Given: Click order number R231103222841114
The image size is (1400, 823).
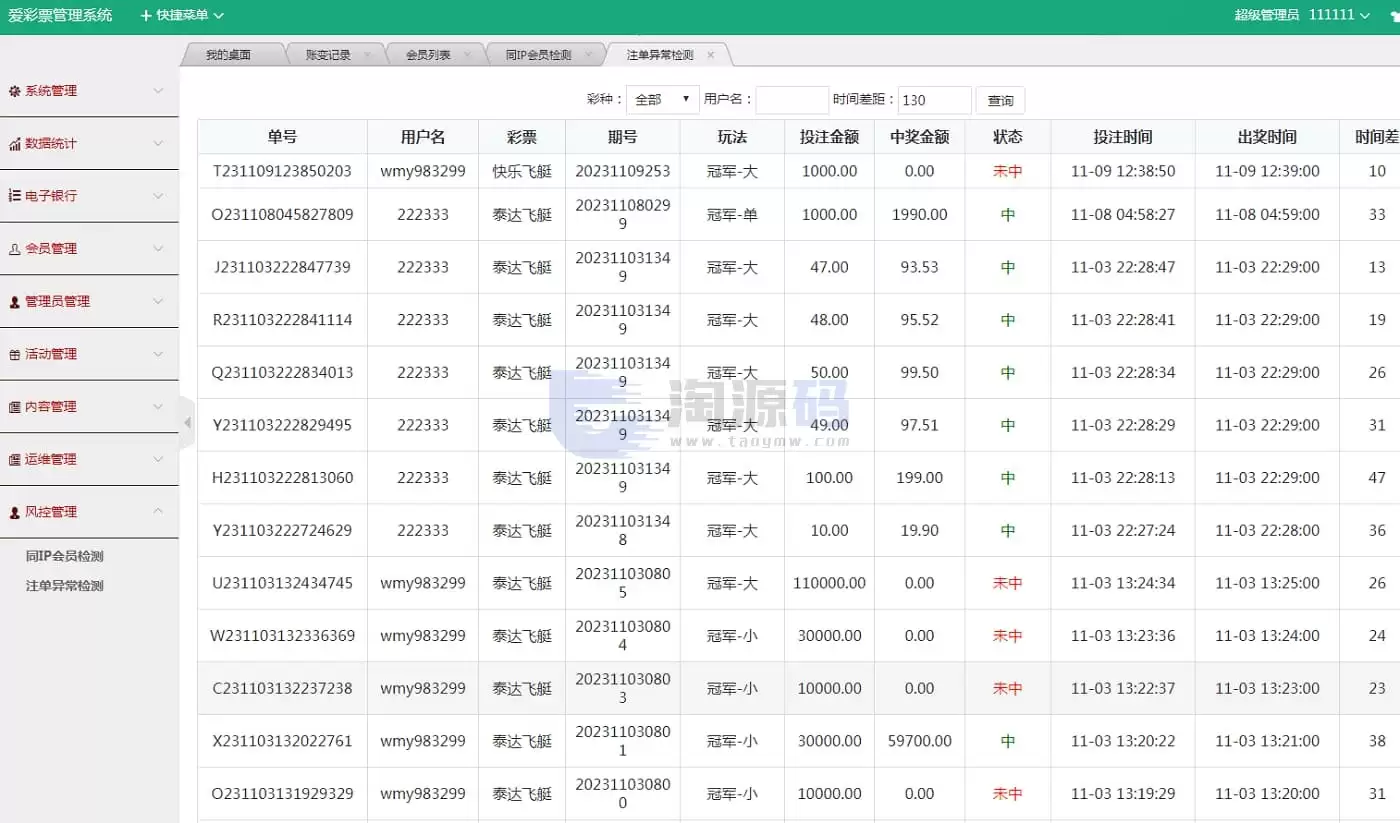Looking at the screenshot, I should click(283, 320).
